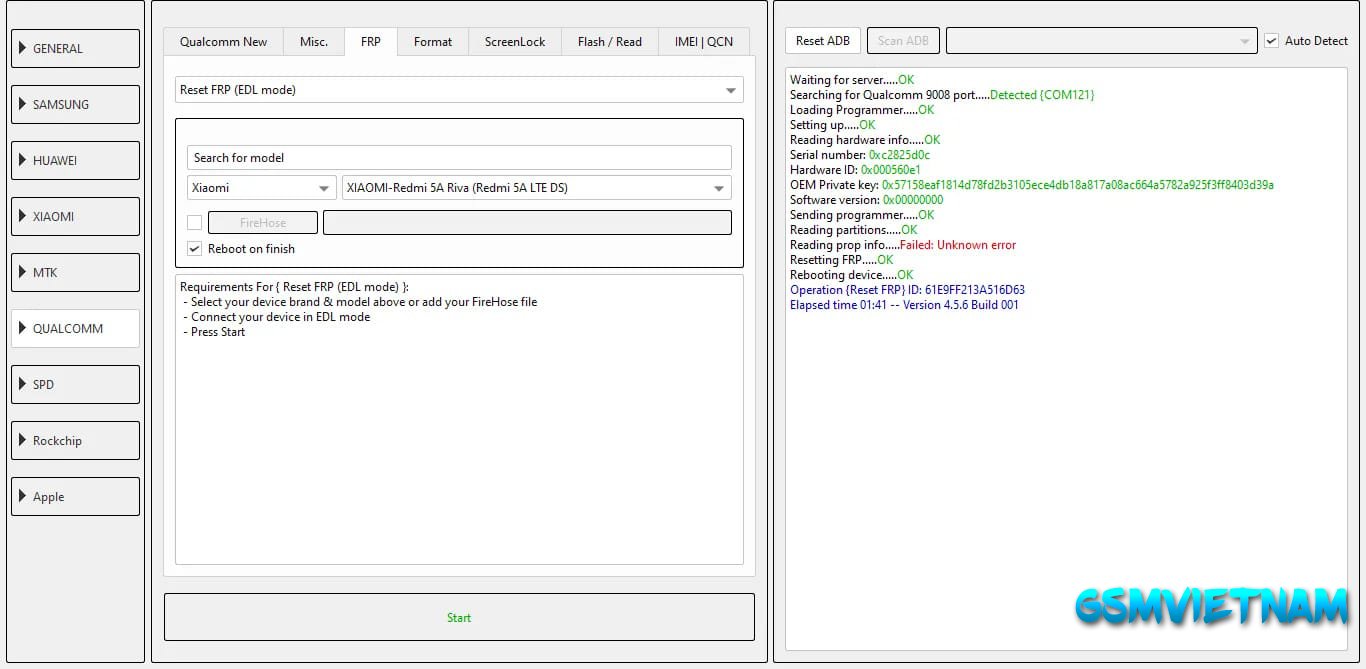Expand the GENERAL sidebar category

(x=75, y=48)
